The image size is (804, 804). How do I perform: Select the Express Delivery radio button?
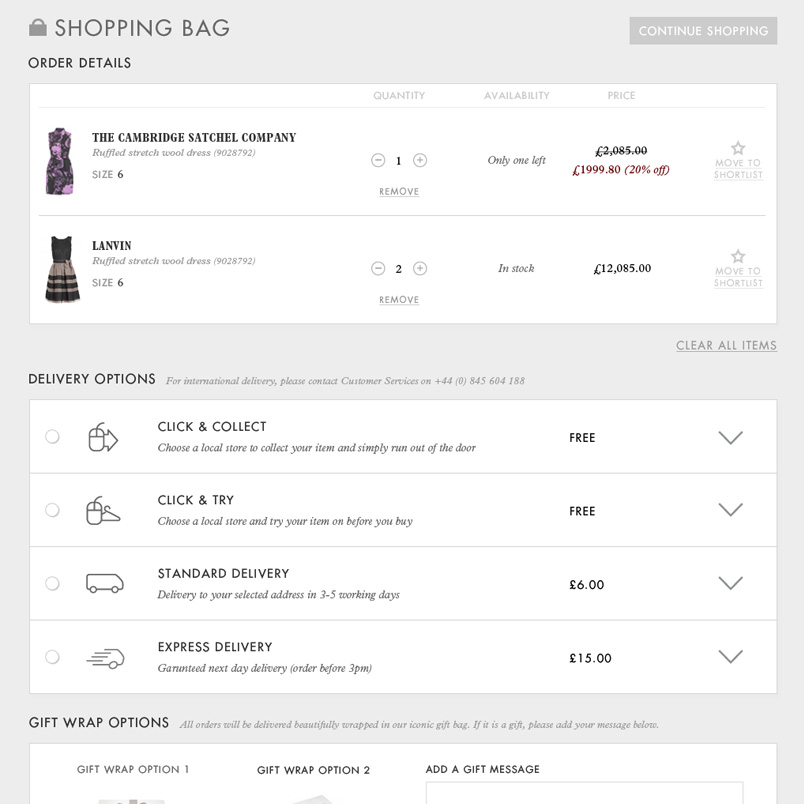(52, 657)
